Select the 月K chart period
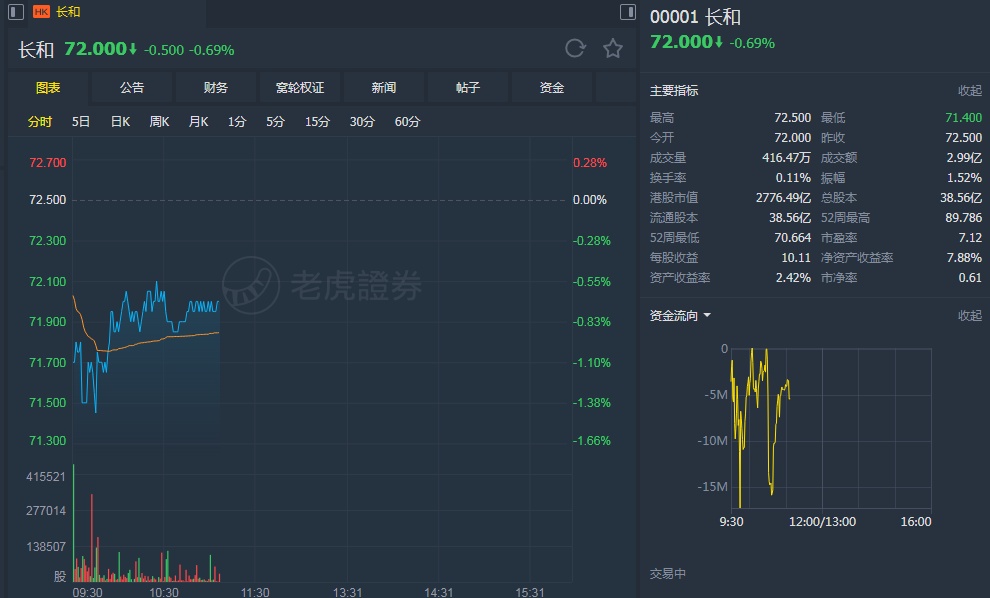The width and height of the screenshot is (990, 598). (198, 121)
